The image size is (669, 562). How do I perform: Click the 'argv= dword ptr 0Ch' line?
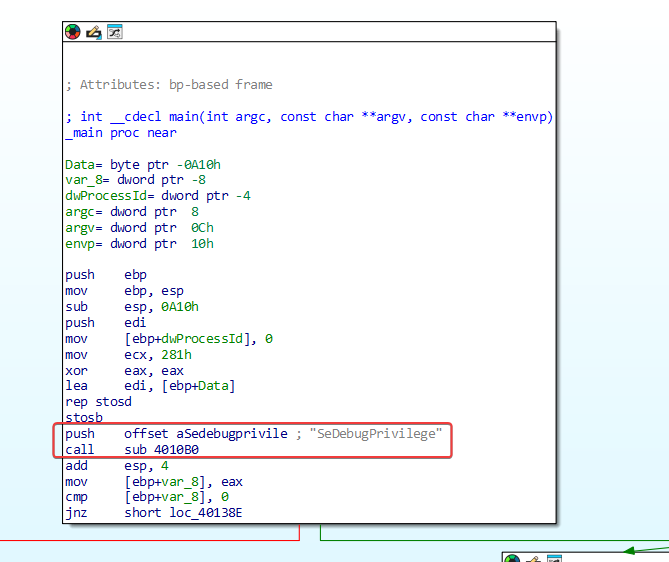(139, 228)
